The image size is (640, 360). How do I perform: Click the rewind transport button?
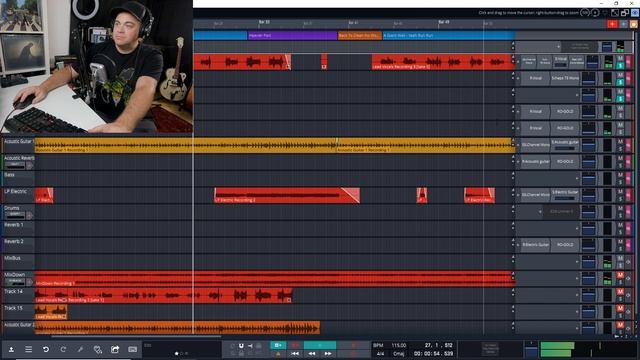tap(312, 353)
